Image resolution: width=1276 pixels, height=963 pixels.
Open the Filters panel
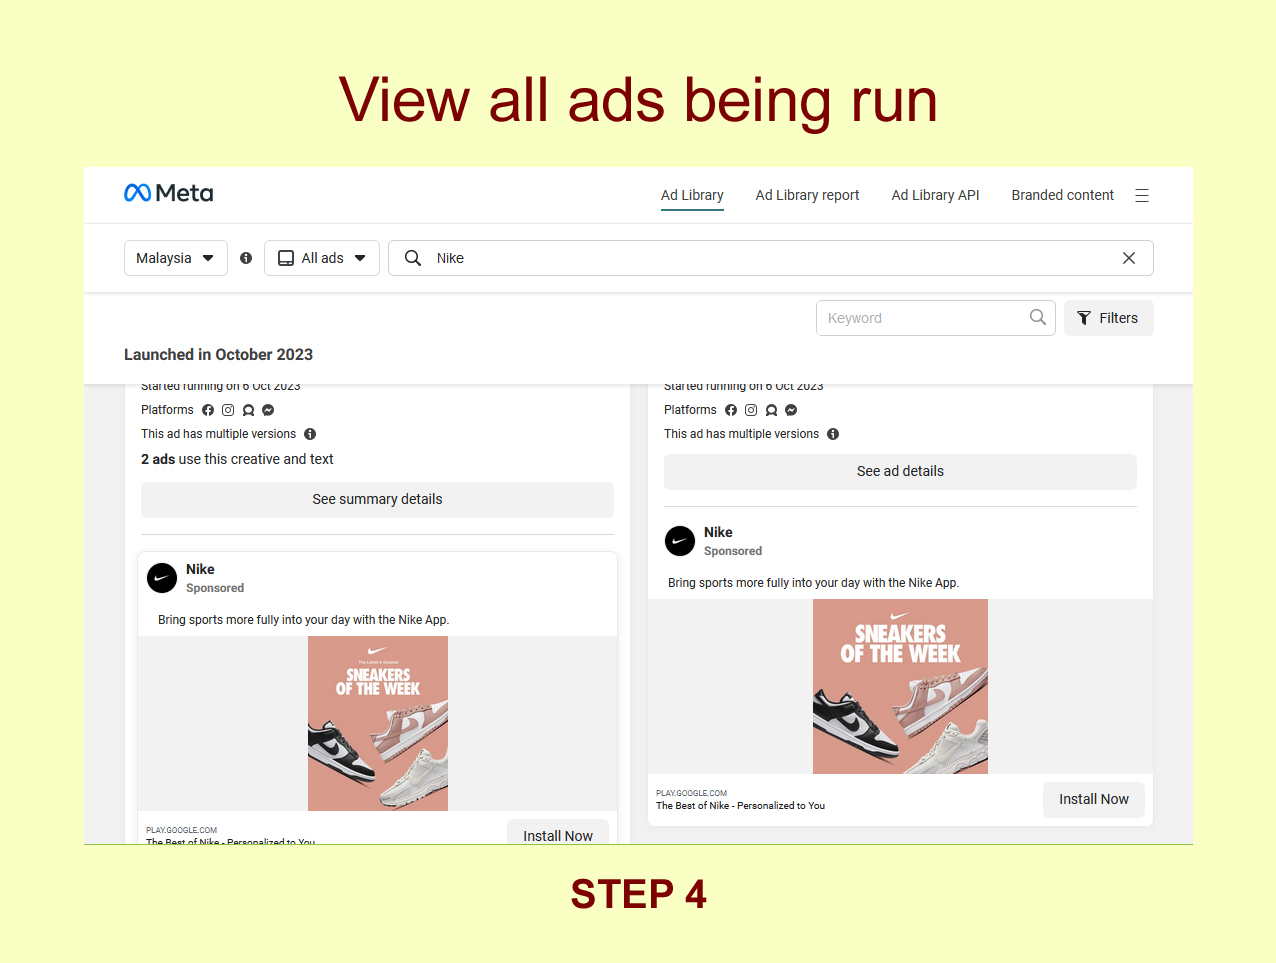[1108, 318]
